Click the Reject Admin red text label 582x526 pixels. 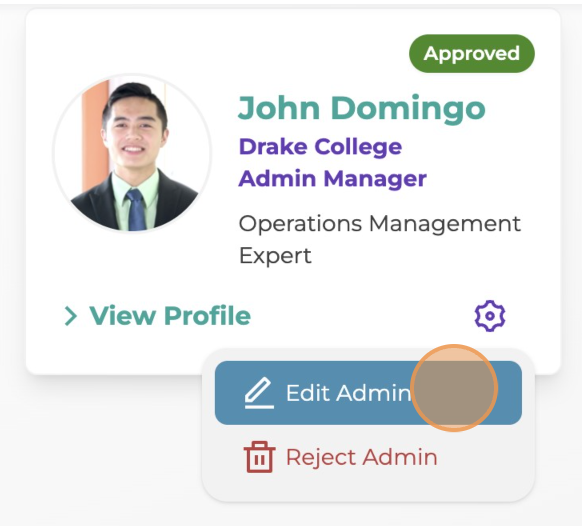click(362, 457)
